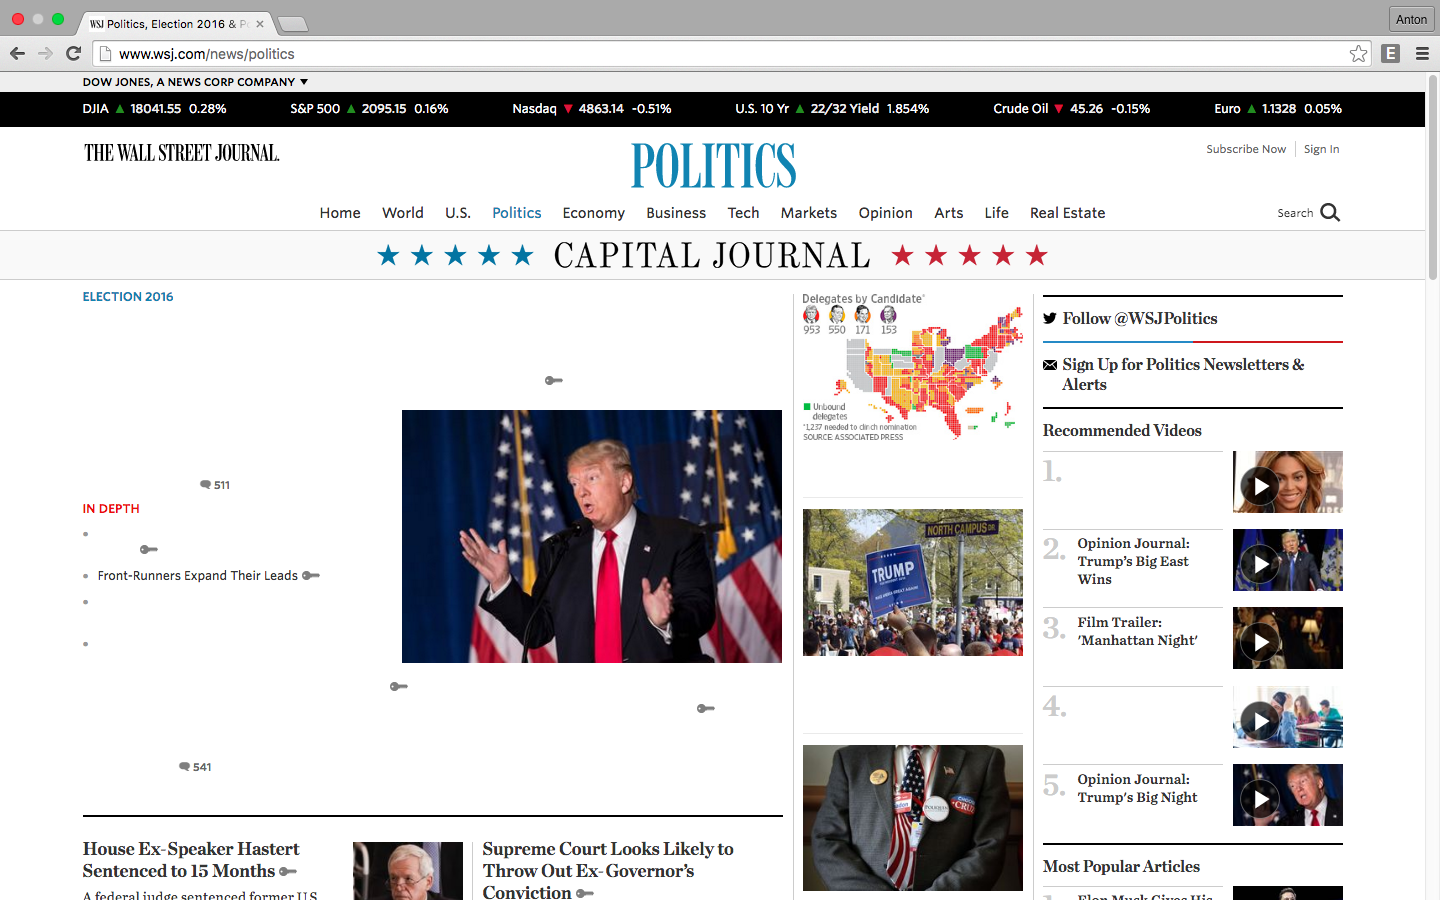Click the search magnifier icon
Image resolution: width=1440 pixels, height=900 pixels.
[1330, 212]
